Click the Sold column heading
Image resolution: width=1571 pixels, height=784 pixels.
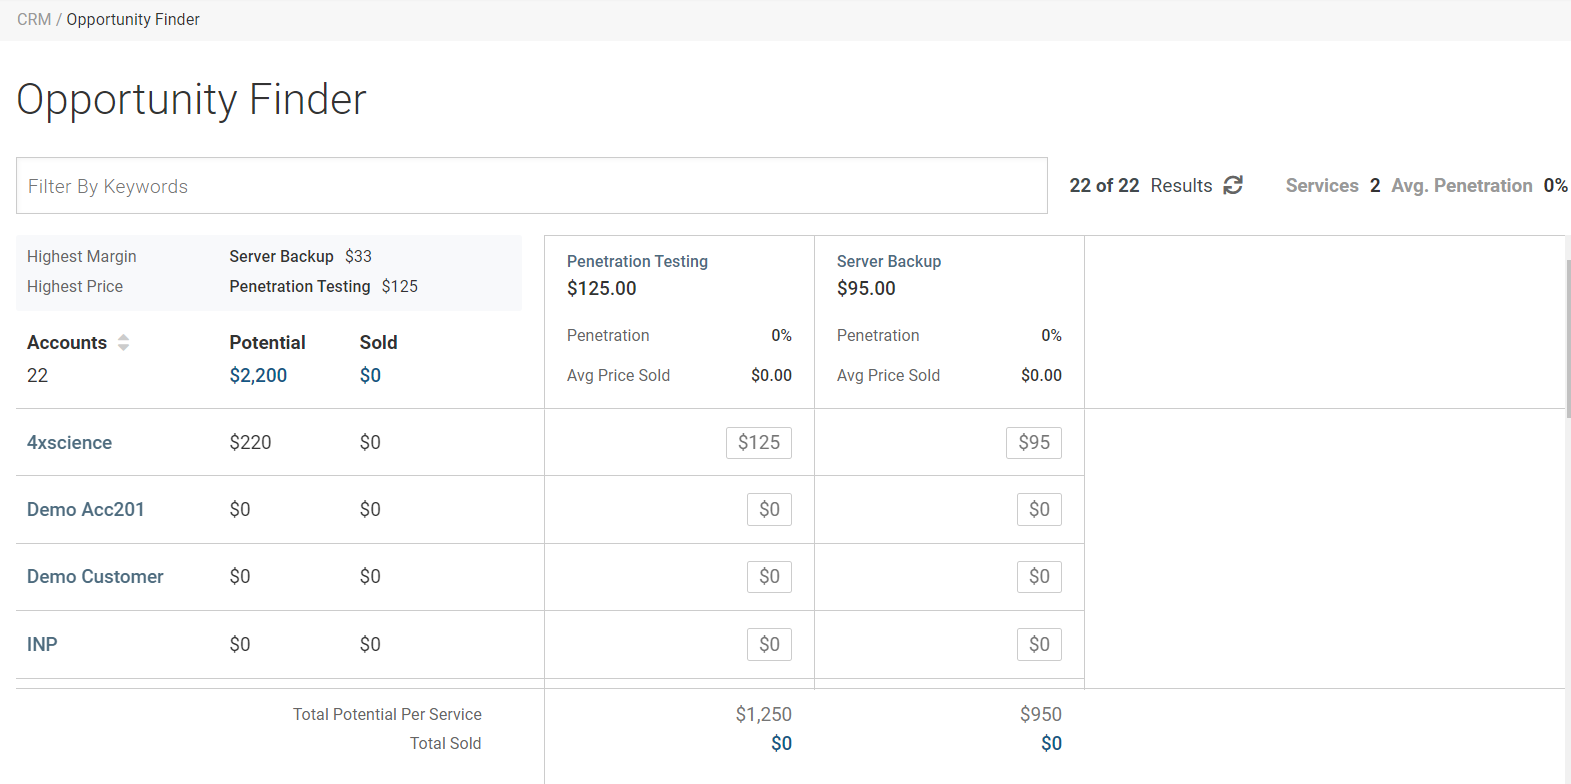378,343
